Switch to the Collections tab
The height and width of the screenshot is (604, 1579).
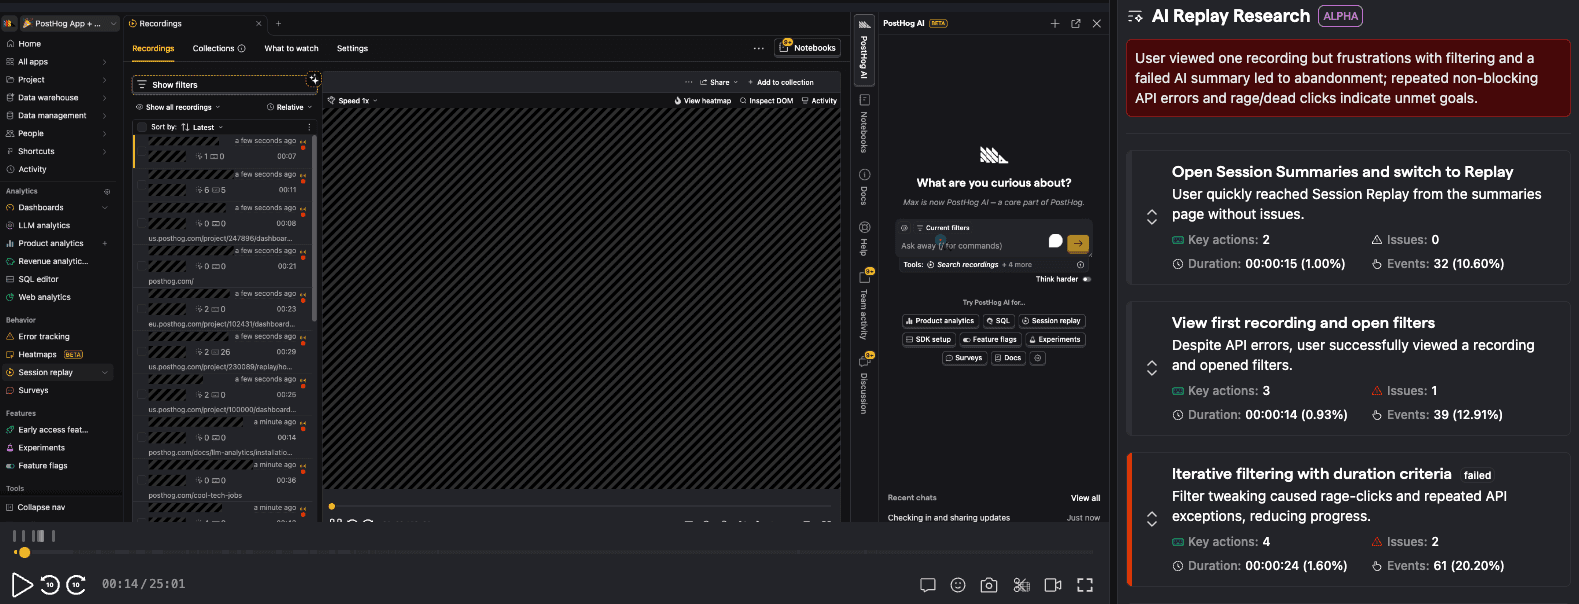tap(213, 48)
